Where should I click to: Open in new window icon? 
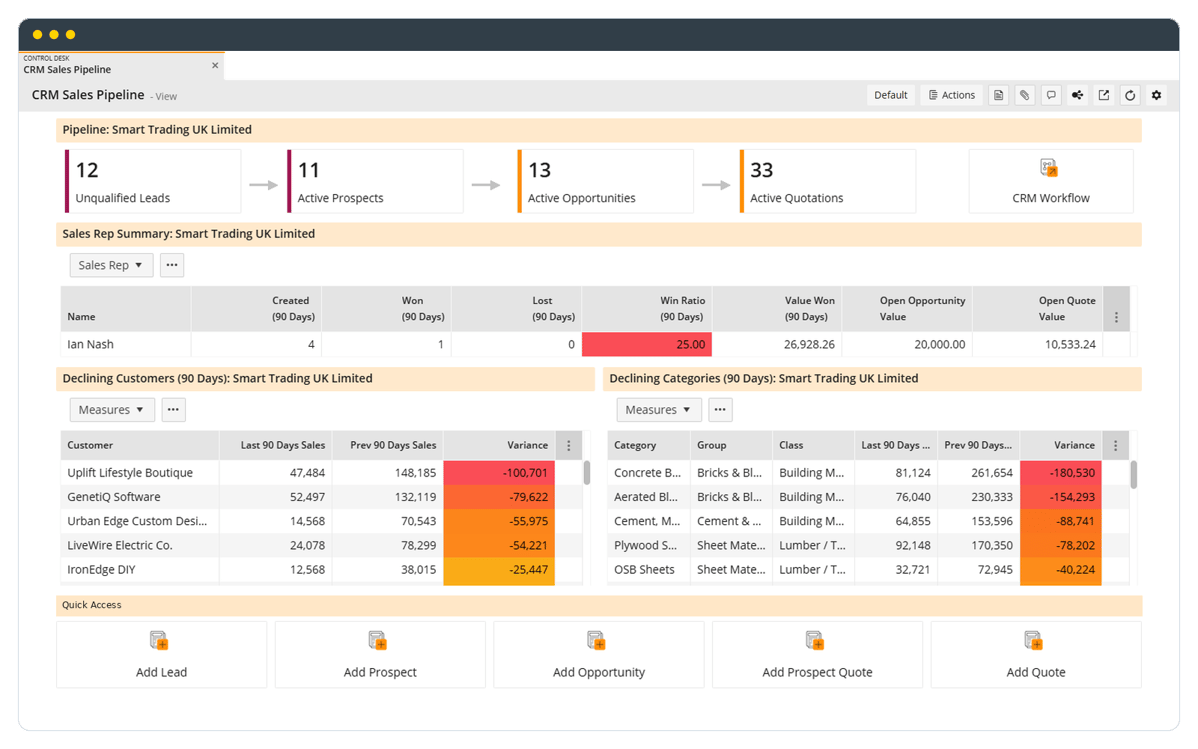point(1104,96)
